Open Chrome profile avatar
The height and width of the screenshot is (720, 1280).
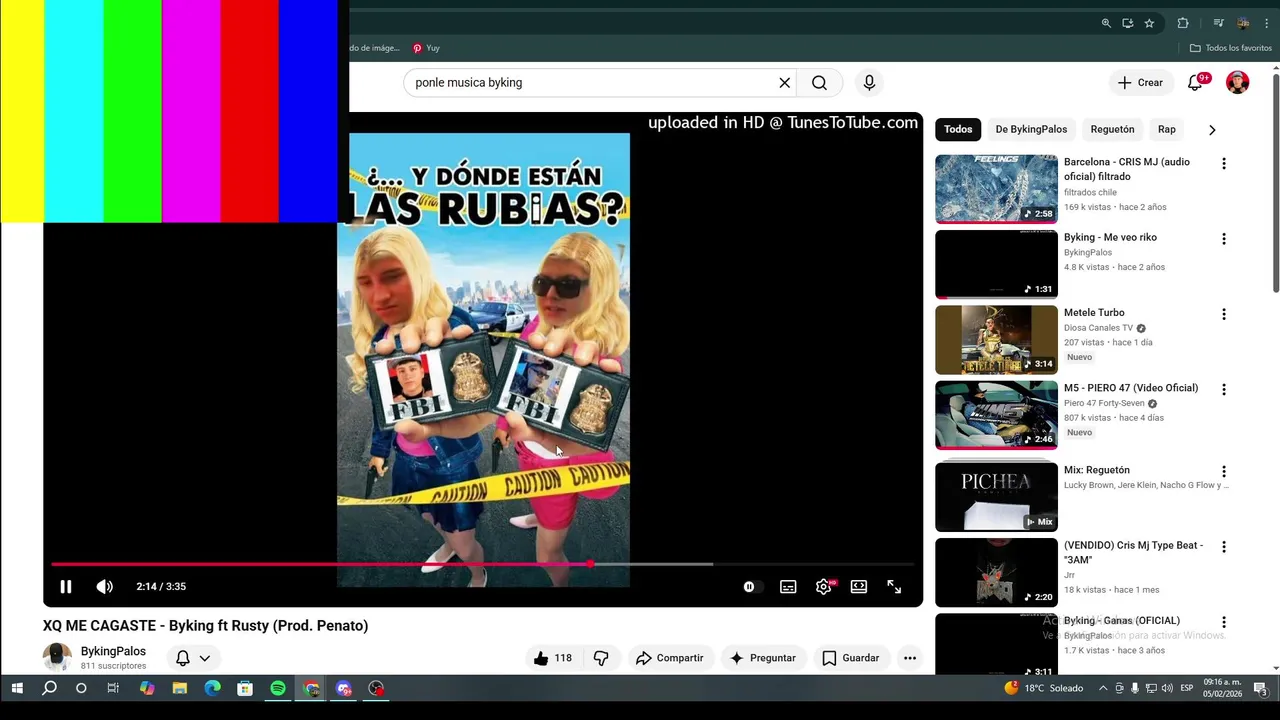click(1243, 23)
